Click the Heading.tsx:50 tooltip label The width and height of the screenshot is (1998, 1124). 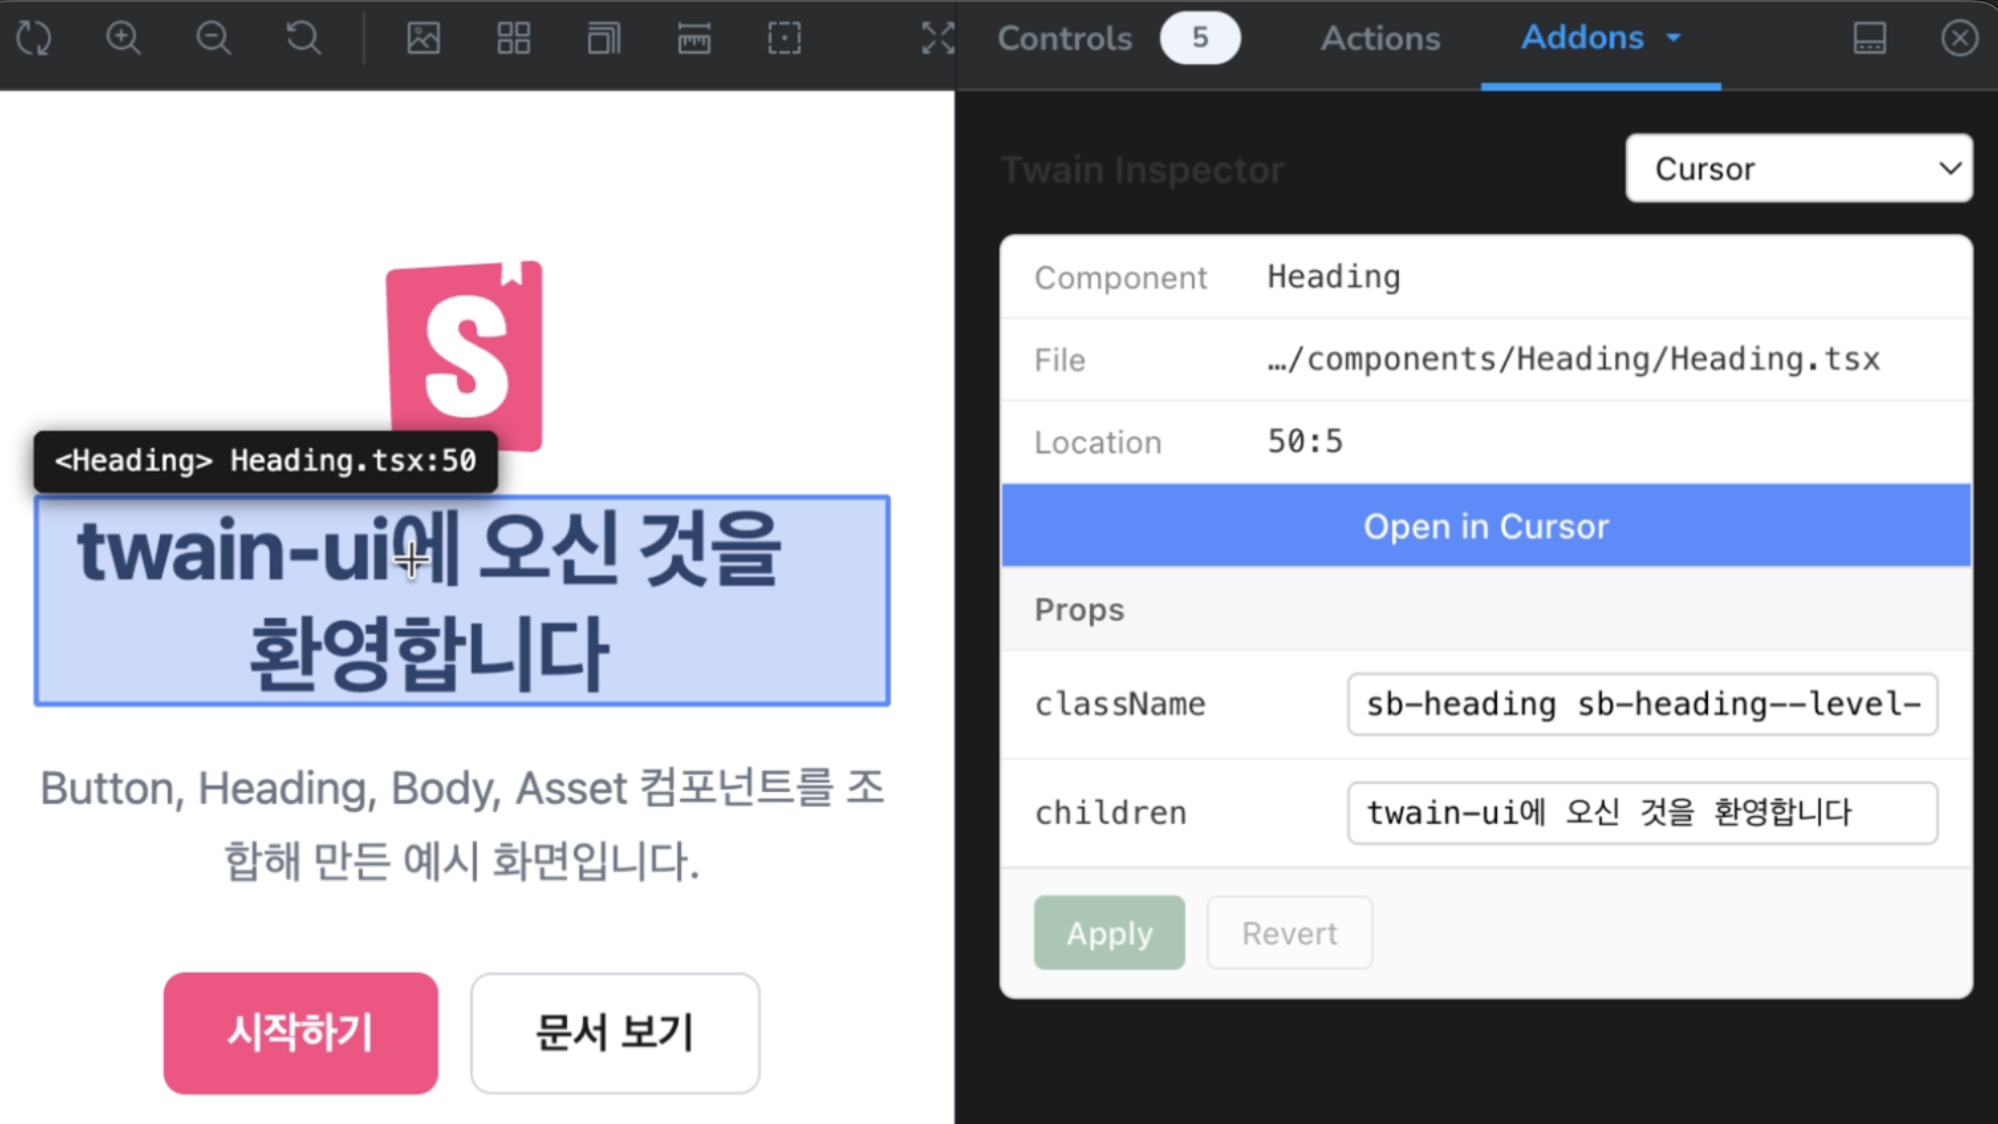pos(265,461)
